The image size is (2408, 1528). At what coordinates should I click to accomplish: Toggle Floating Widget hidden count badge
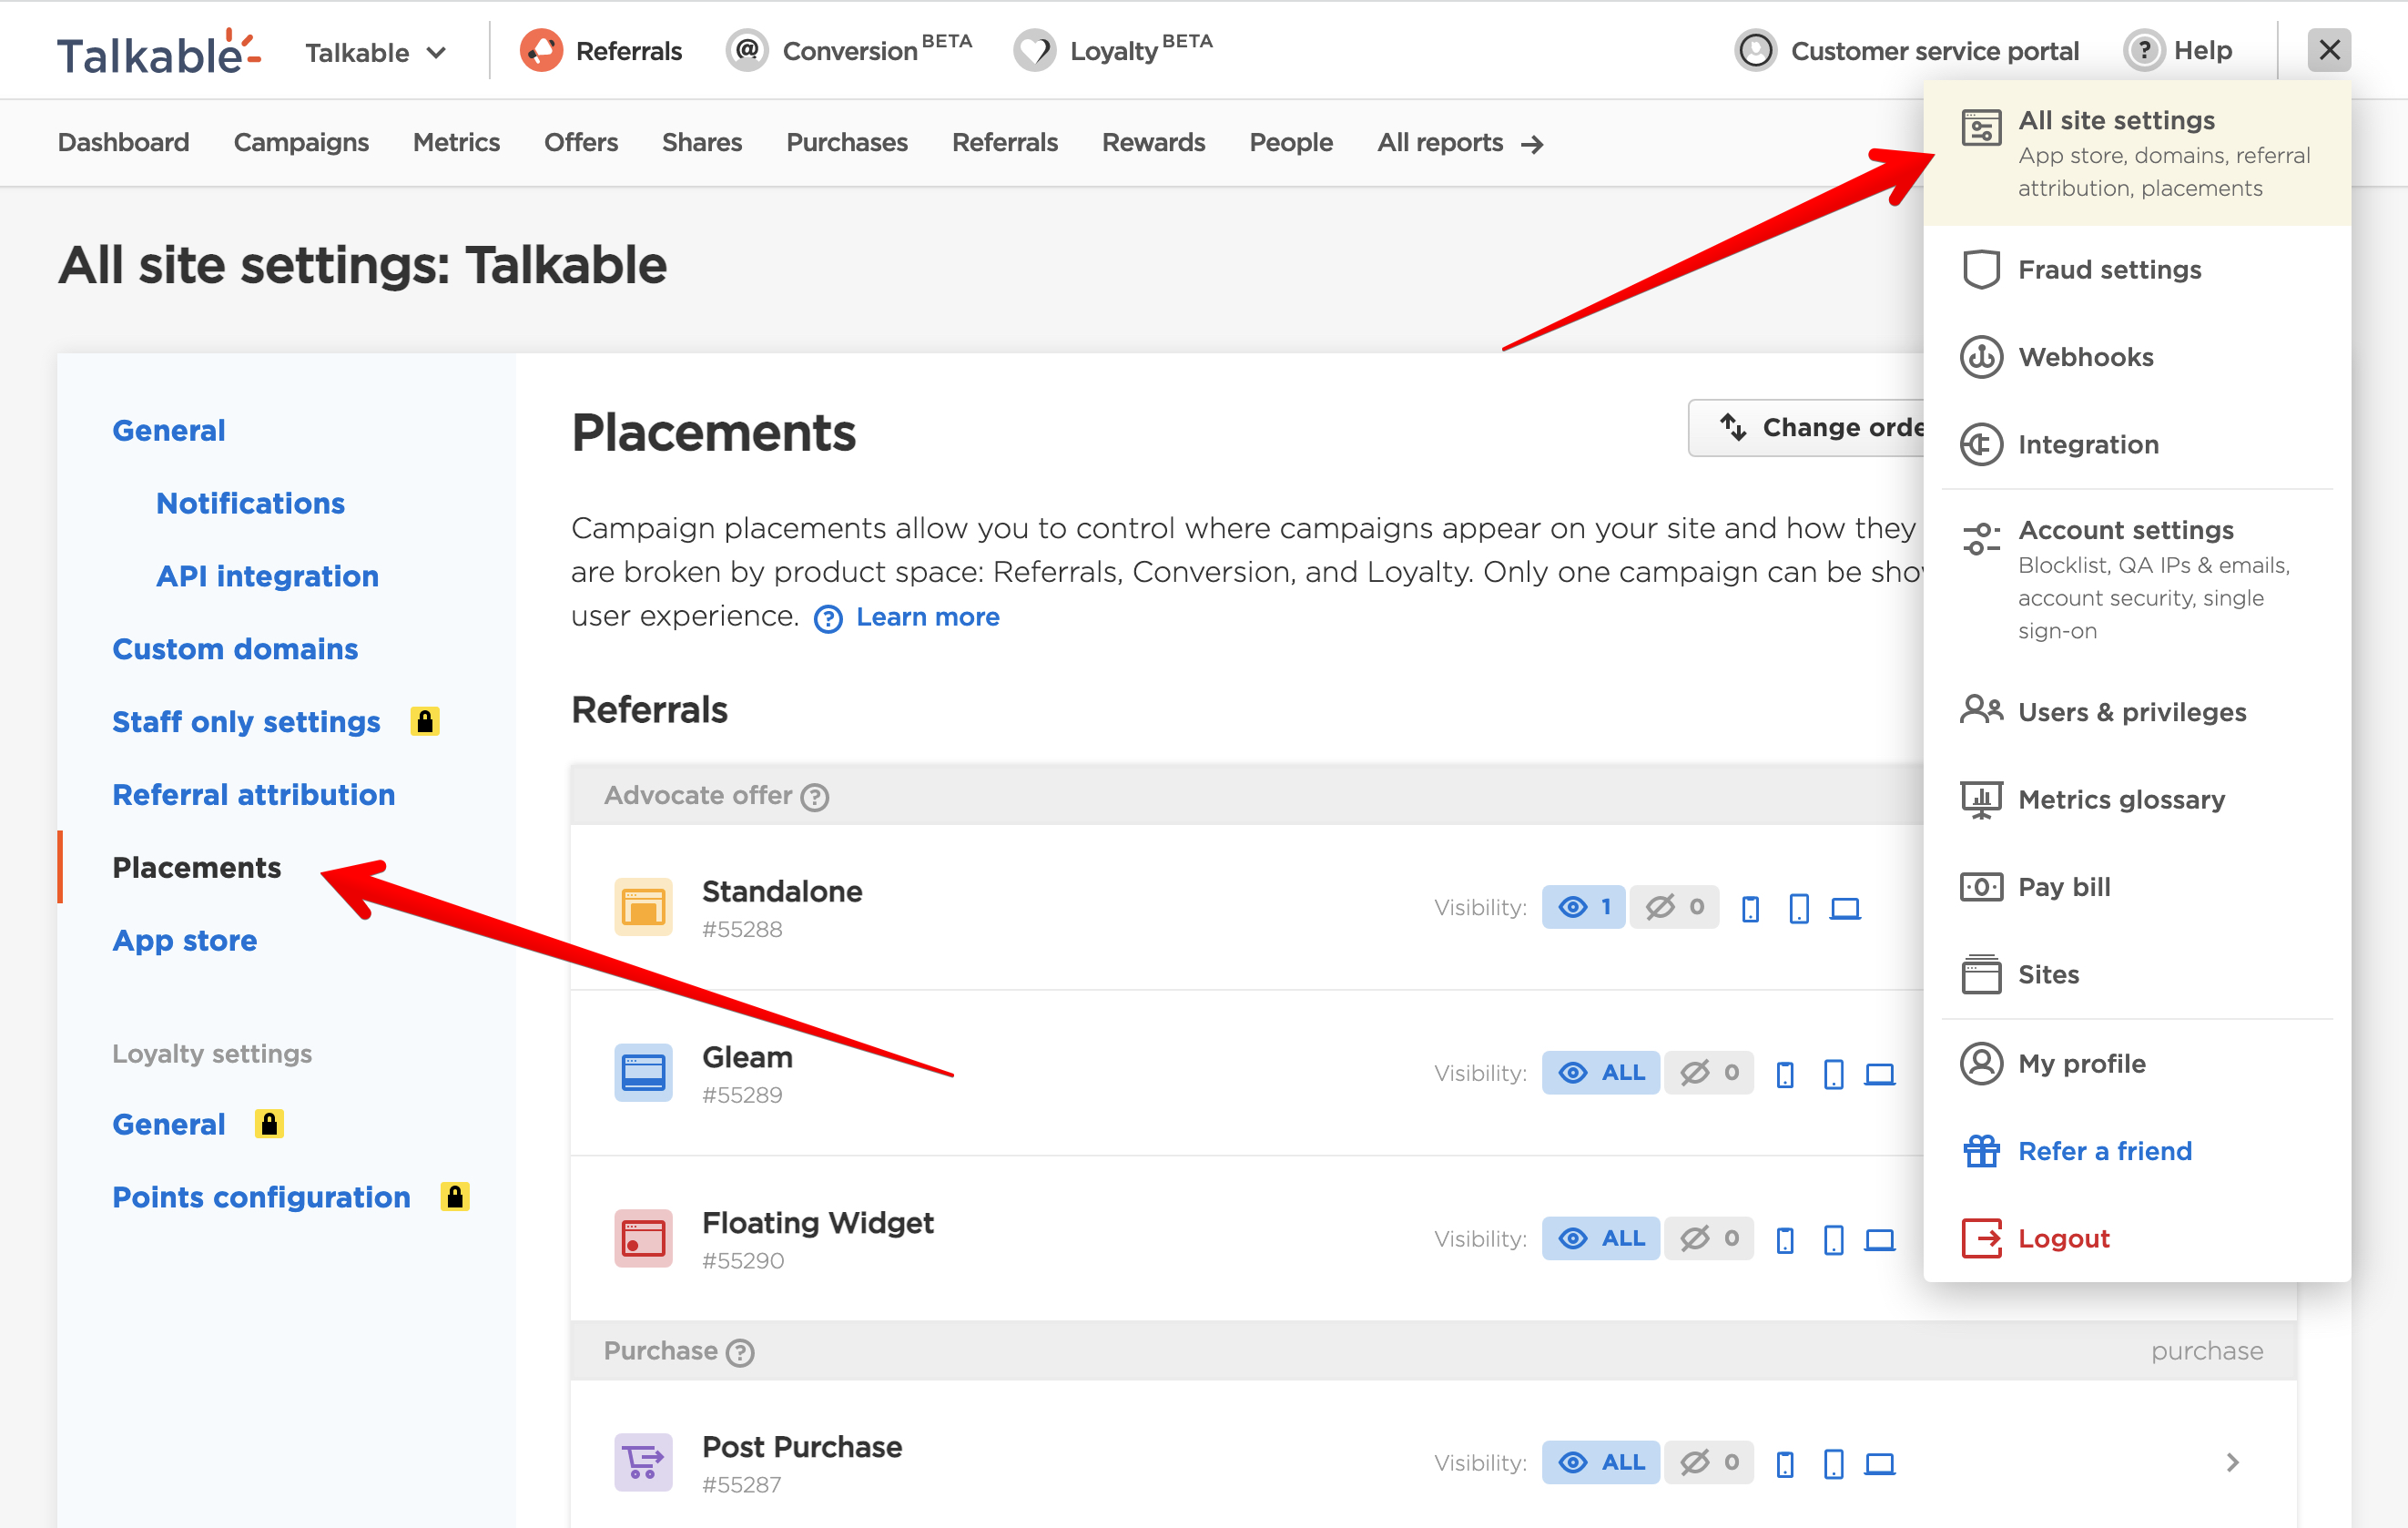click(x=1709, y=1238)
